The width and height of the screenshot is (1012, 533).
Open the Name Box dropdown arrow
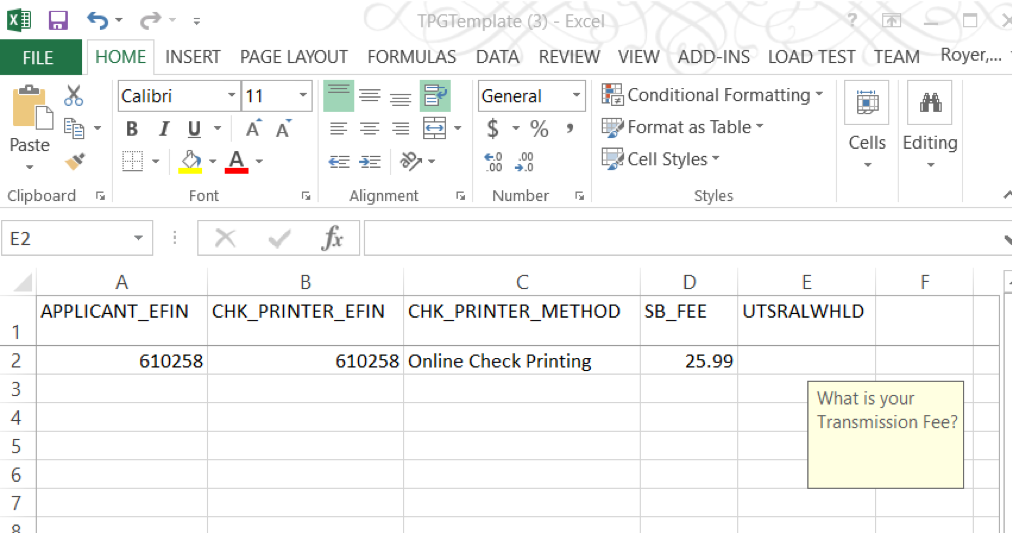click(138, 238)
